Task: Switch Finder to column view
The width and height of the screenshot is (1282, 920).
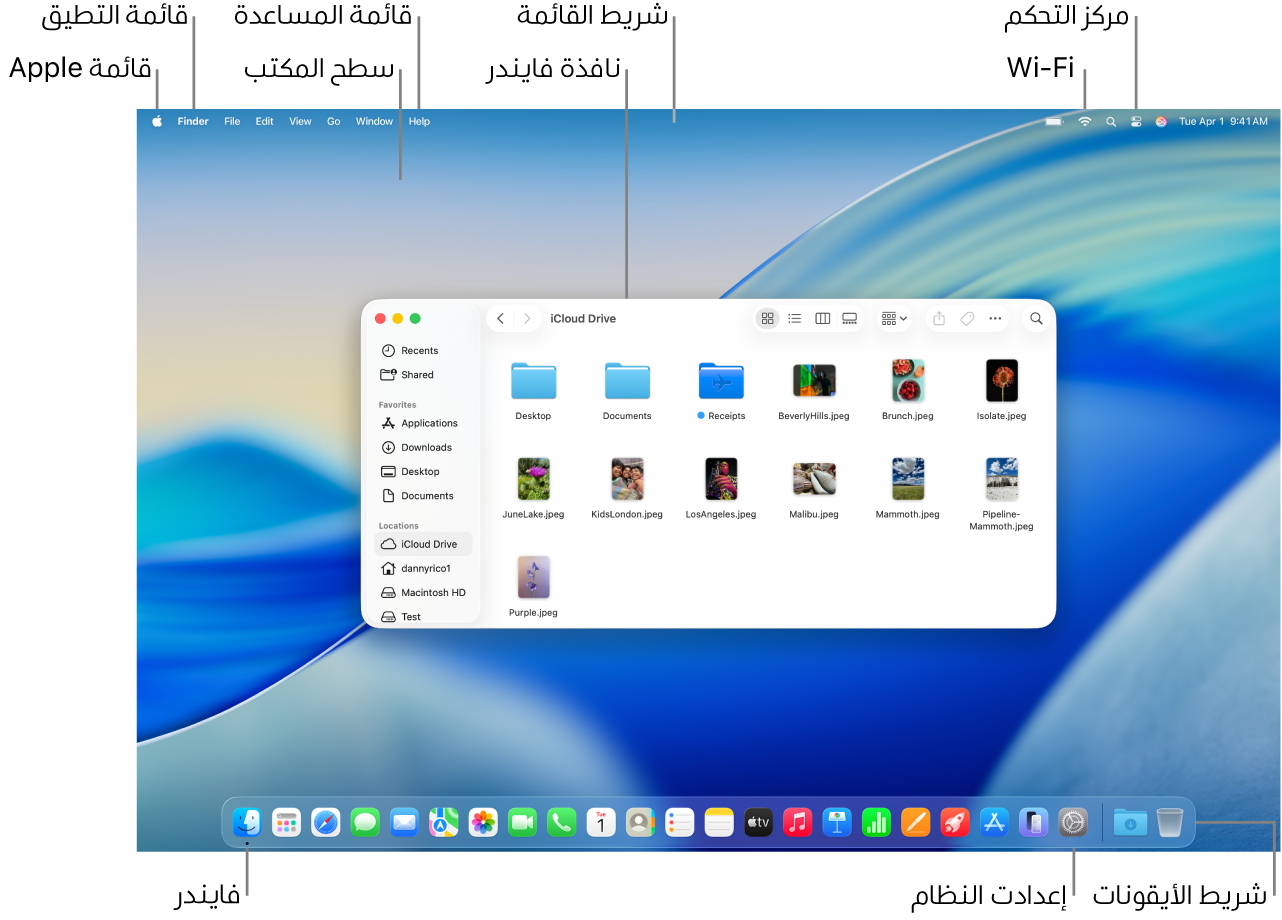Action: (822, 318)
